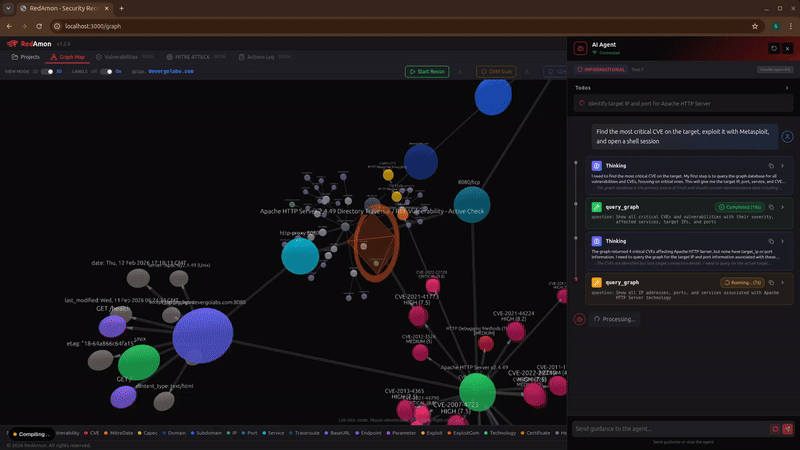
Task: Download recon results icon next to Start Recon
Action: (460, 71)
